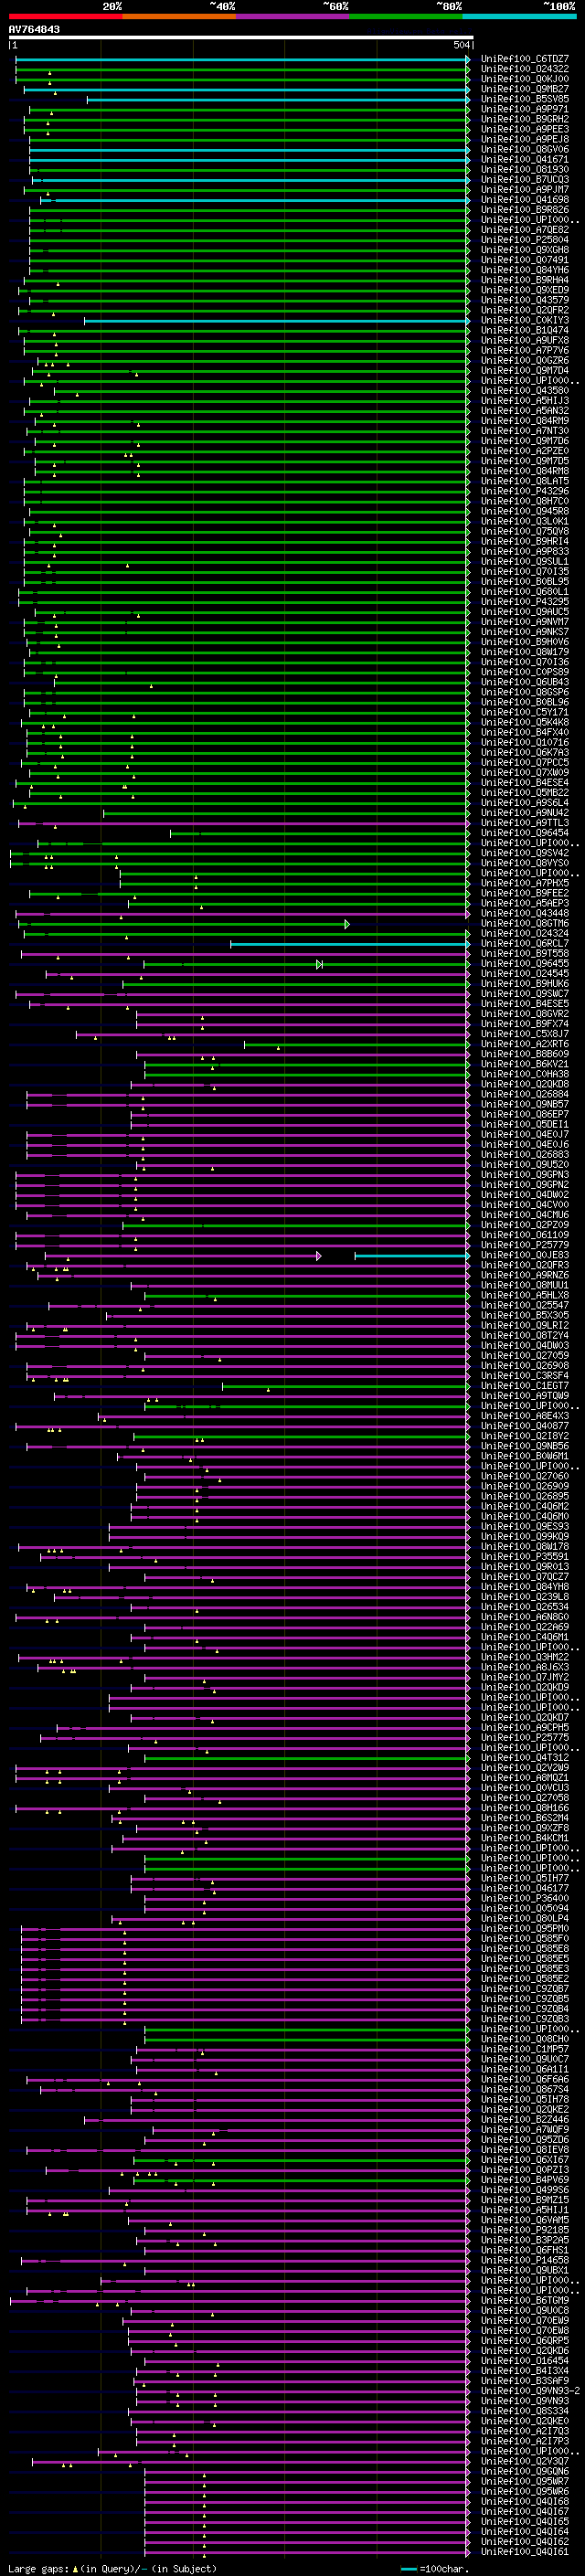585x2576 pixels.
Task: Click hit label UniRef100_C1EGT7
Action: pyautogui.click(x=524, y=1386)
